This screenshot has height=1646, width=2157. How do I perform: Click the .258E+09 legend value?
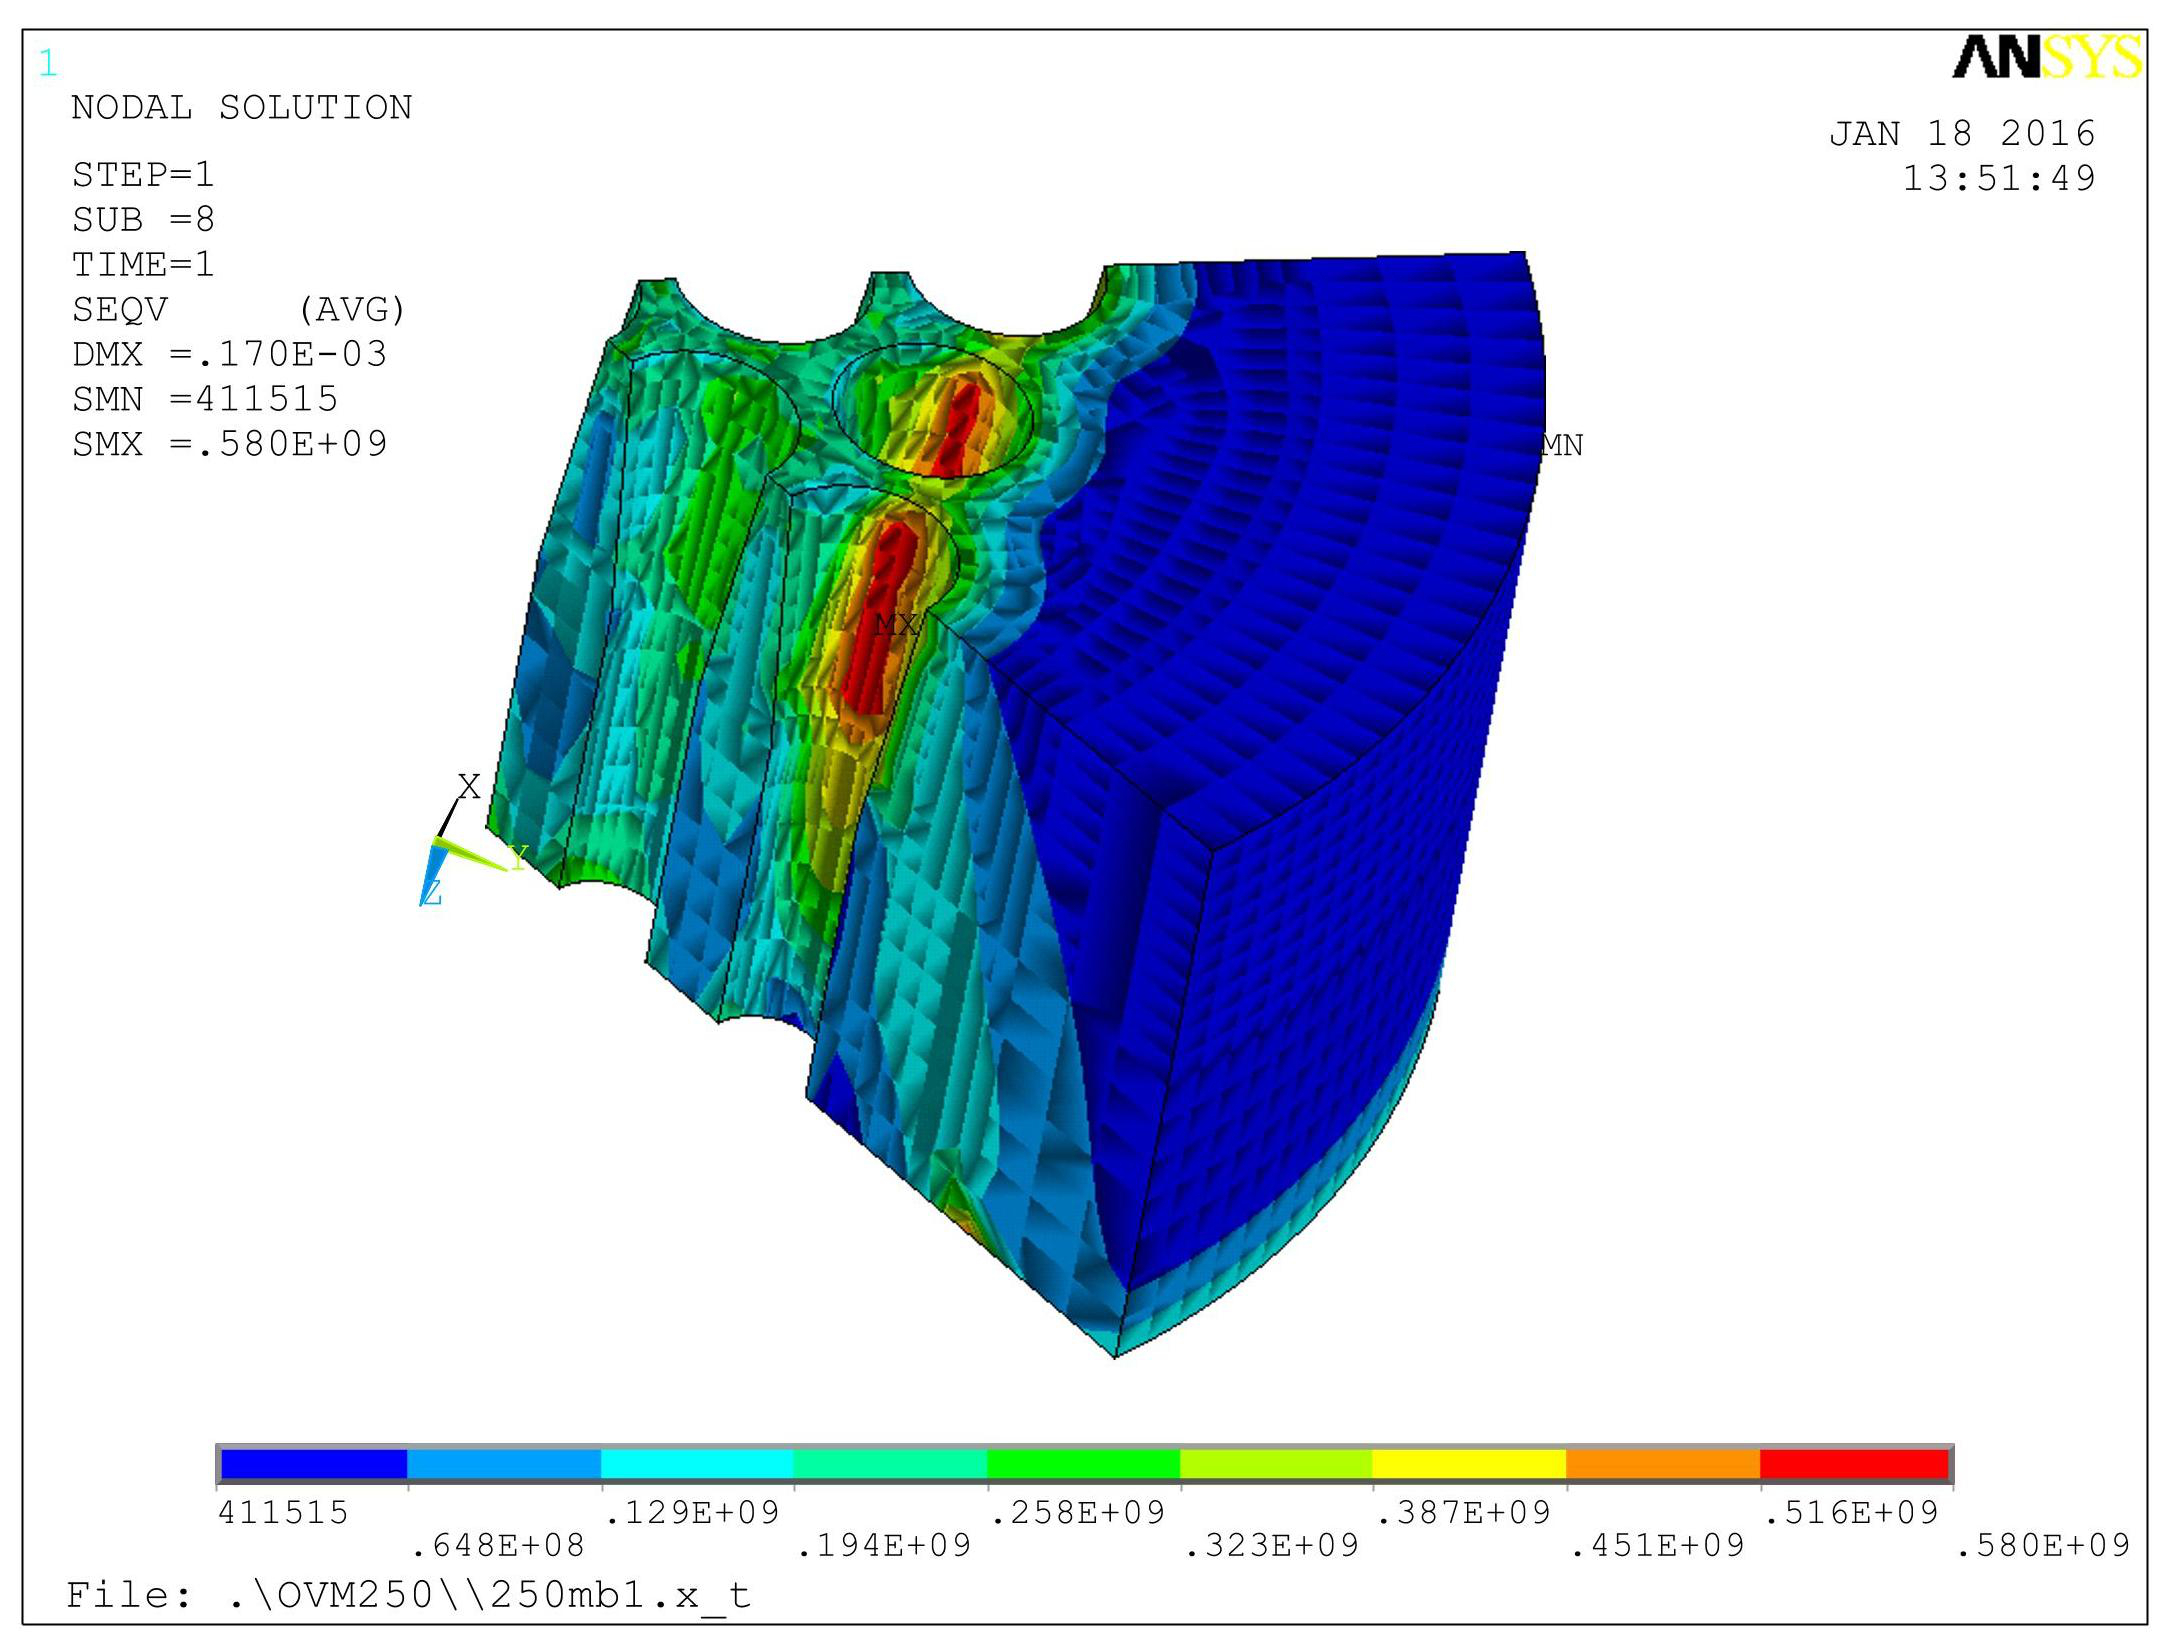tap(1077, 1513)
